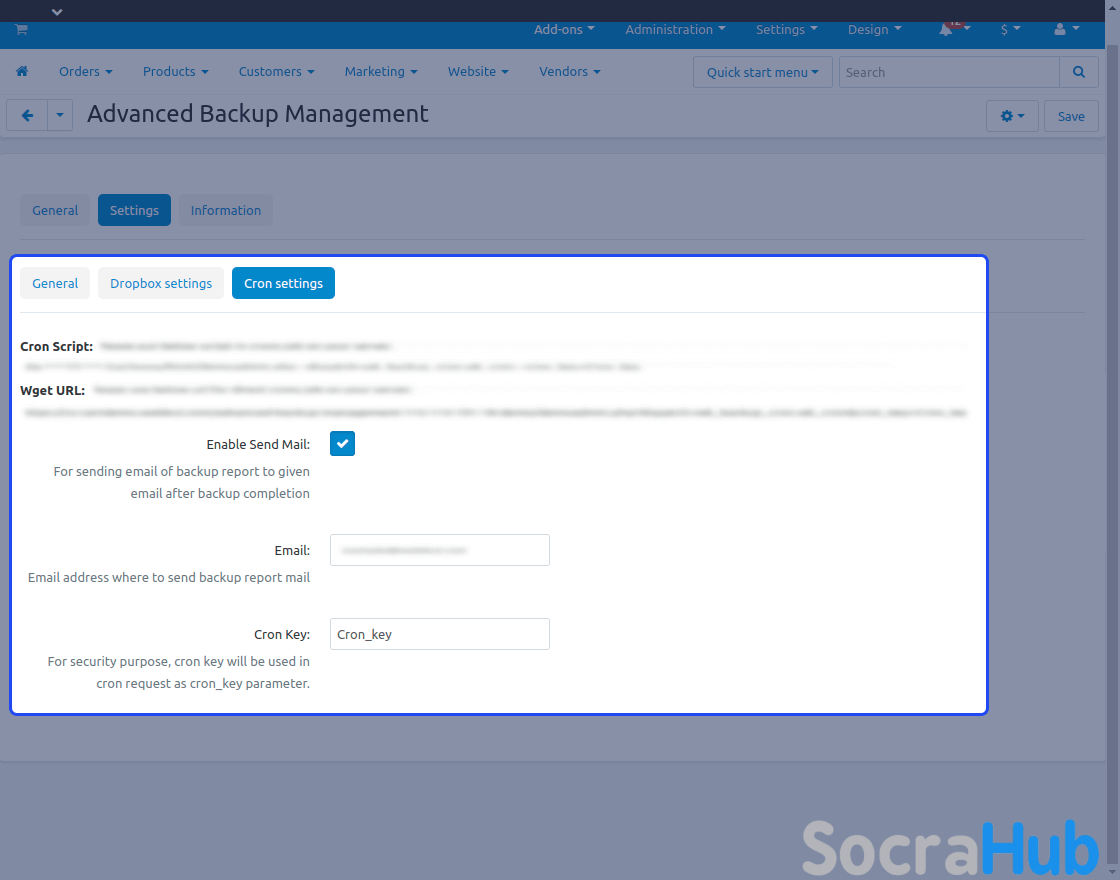
Task: Open the notifications bell icon
Action: pos(946,30)
